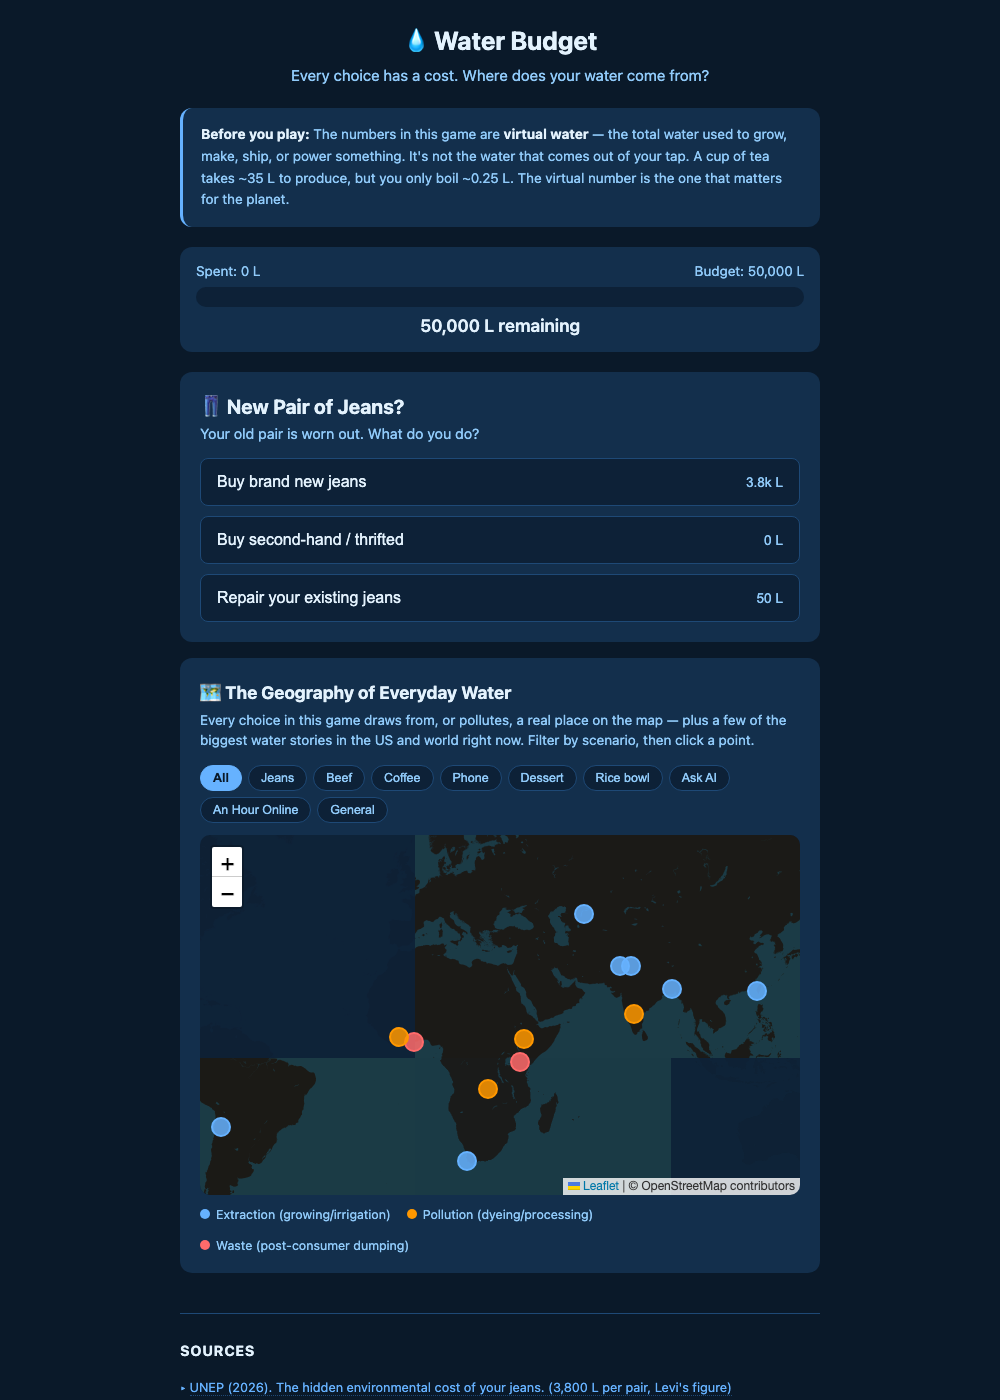The width and height of the screenshot is (1000, 1400).
Task: Click the 3.8k L cost value
Action: (x=764, y=482)
